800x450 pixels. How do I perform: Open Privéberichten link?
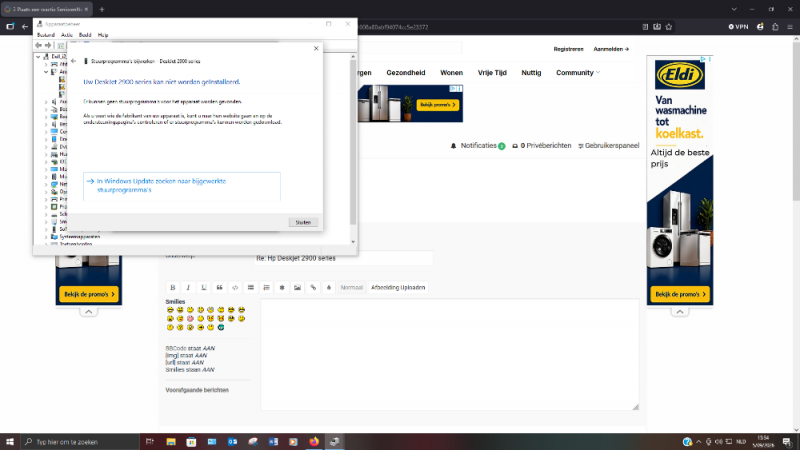pyautogui.click(x=542, y=145)
